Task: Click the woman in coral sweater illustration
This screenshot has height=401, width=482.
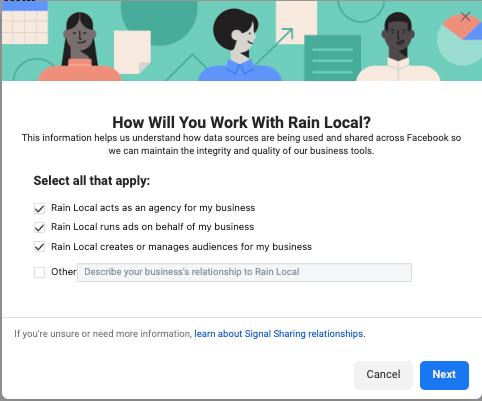Action: pyautogui.click(x=80, y=47)
